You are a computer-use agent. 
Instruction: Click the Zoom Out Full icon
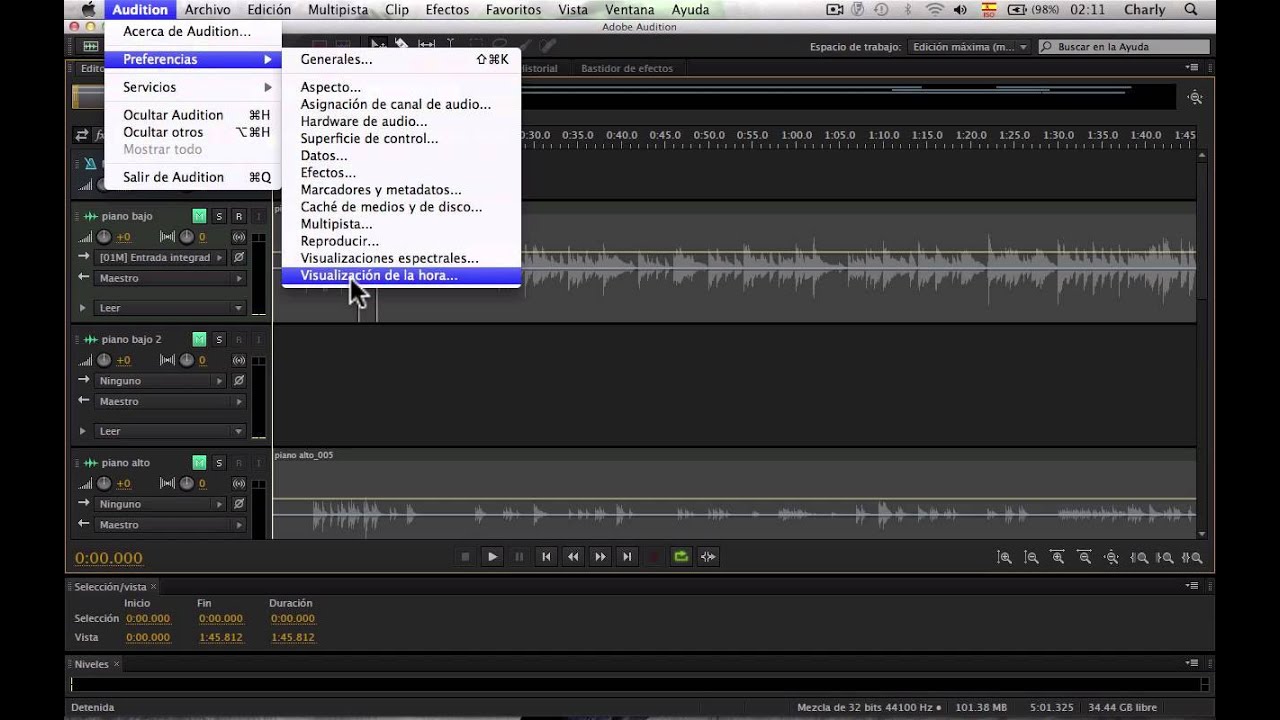coord(1110,558)
